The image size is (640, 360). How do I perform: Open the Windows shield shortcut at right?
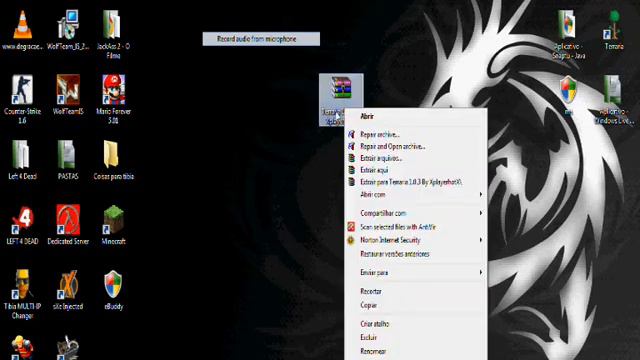[x=568, y=90]
